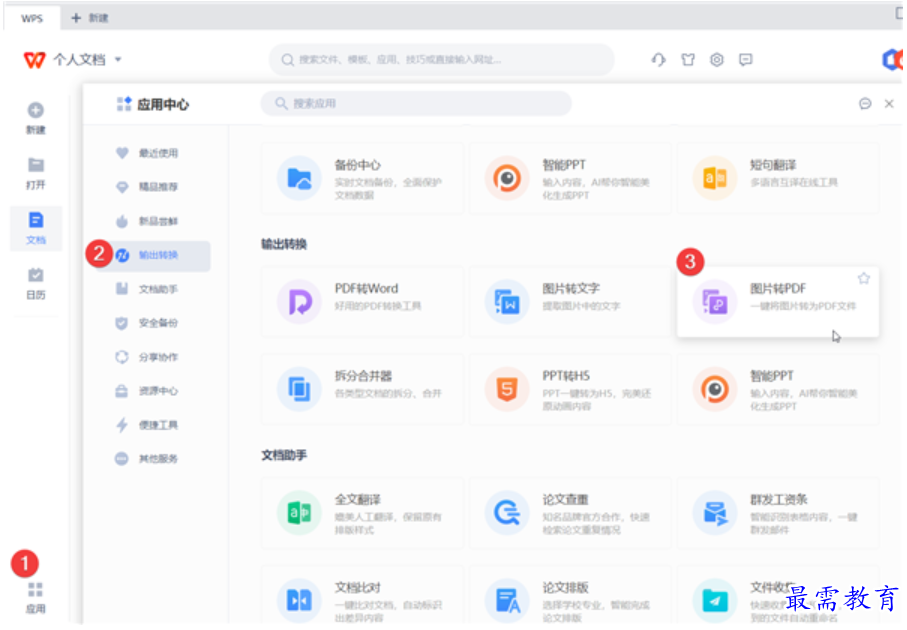Launch the PPT转H5 tool icon
This screenshot has width=907, height=630.
pos(507,389)
